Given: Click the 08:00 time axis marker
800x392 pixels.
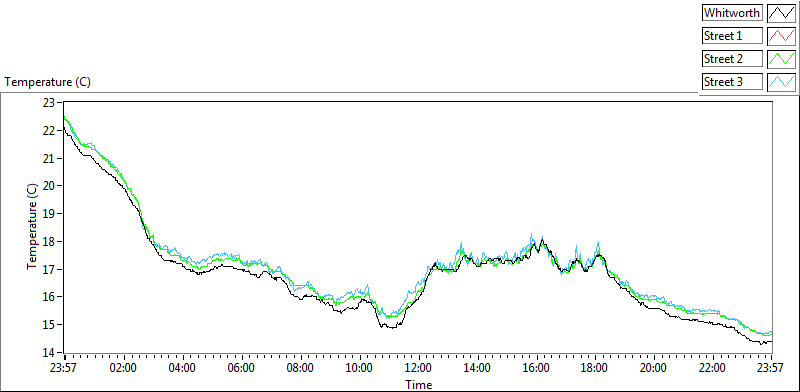Looking at the screenshot, I should pos(301,368).
